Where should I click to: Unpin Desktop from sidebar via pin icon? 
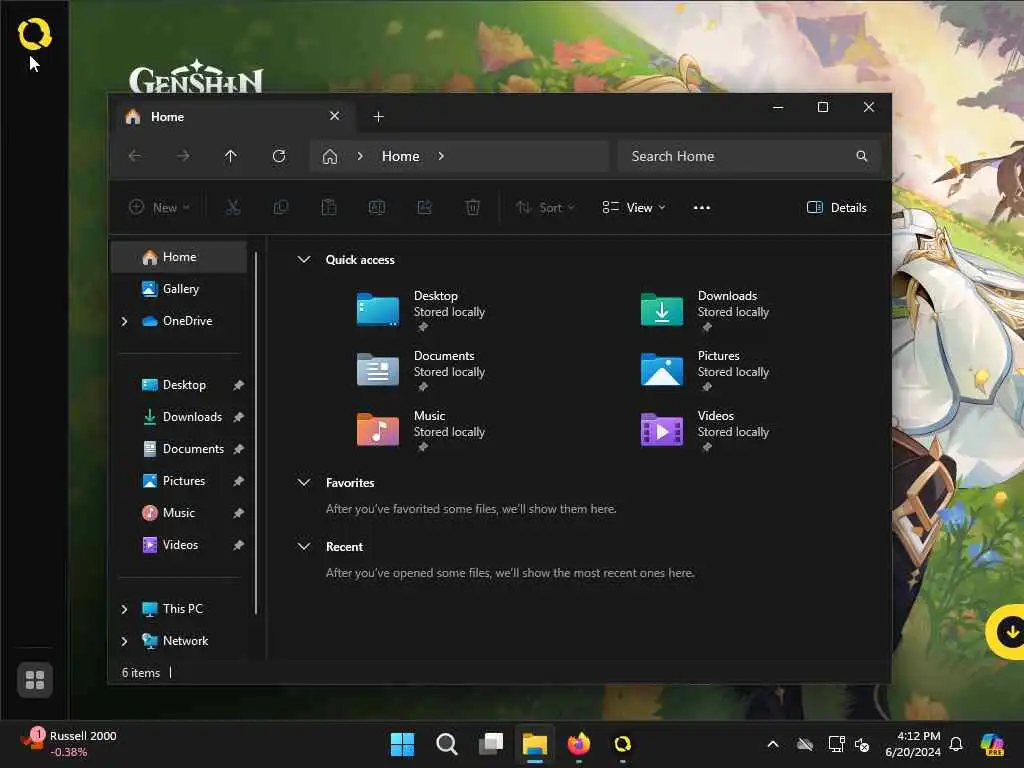(238, 385)
